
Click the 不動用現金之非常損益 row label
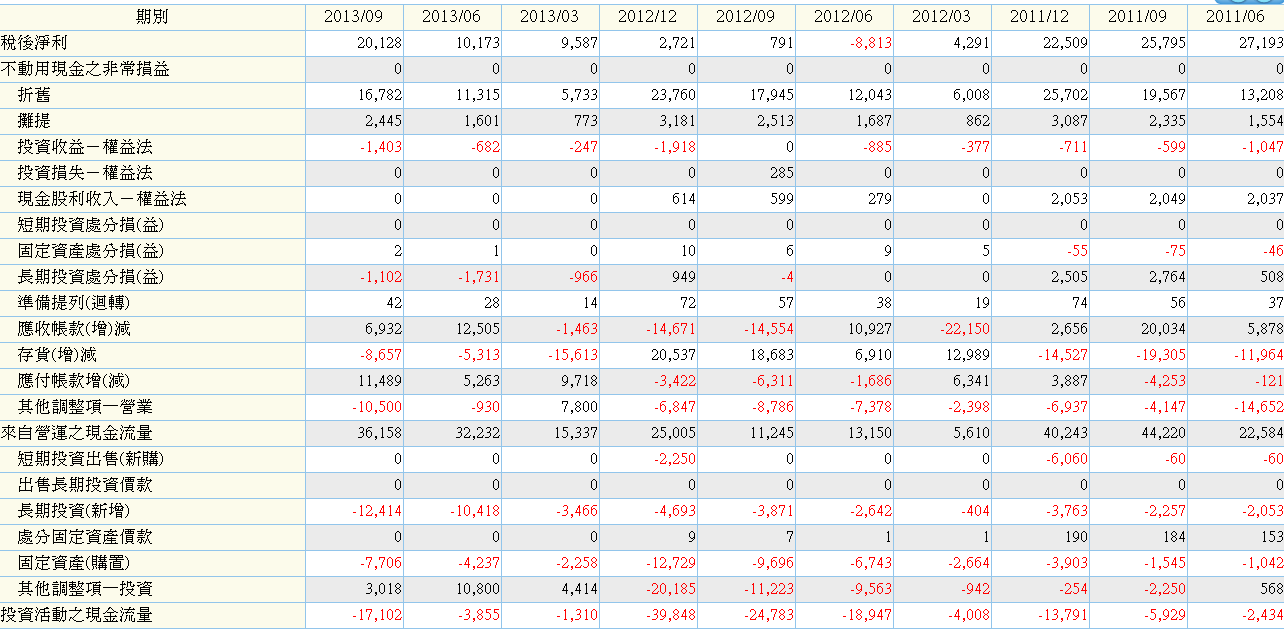pos(85,69)
